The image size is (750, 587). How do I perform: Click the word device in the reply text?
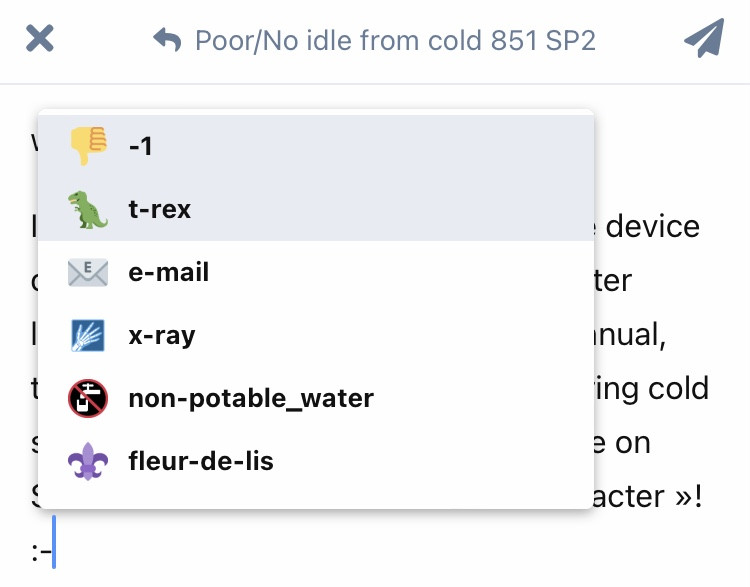[x=652, y=227]
